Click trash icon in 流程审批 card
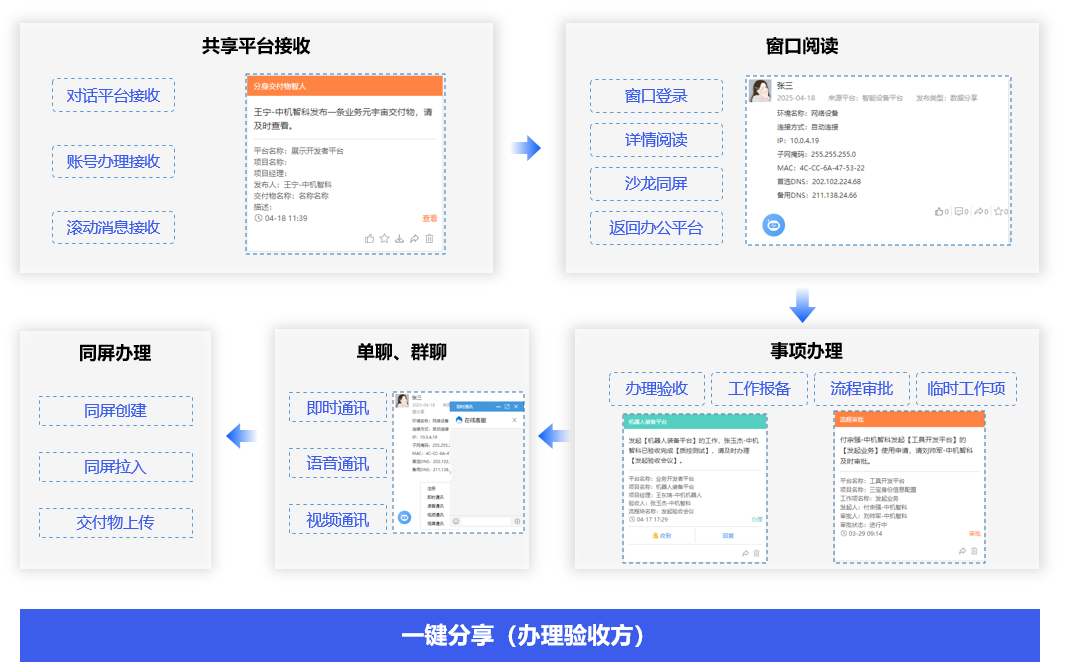 pyautogui.click(x=975, y=551)
